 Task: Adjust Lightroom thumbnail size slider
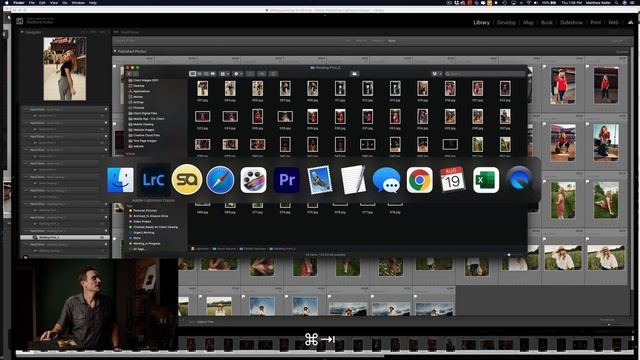pos(609,324)
